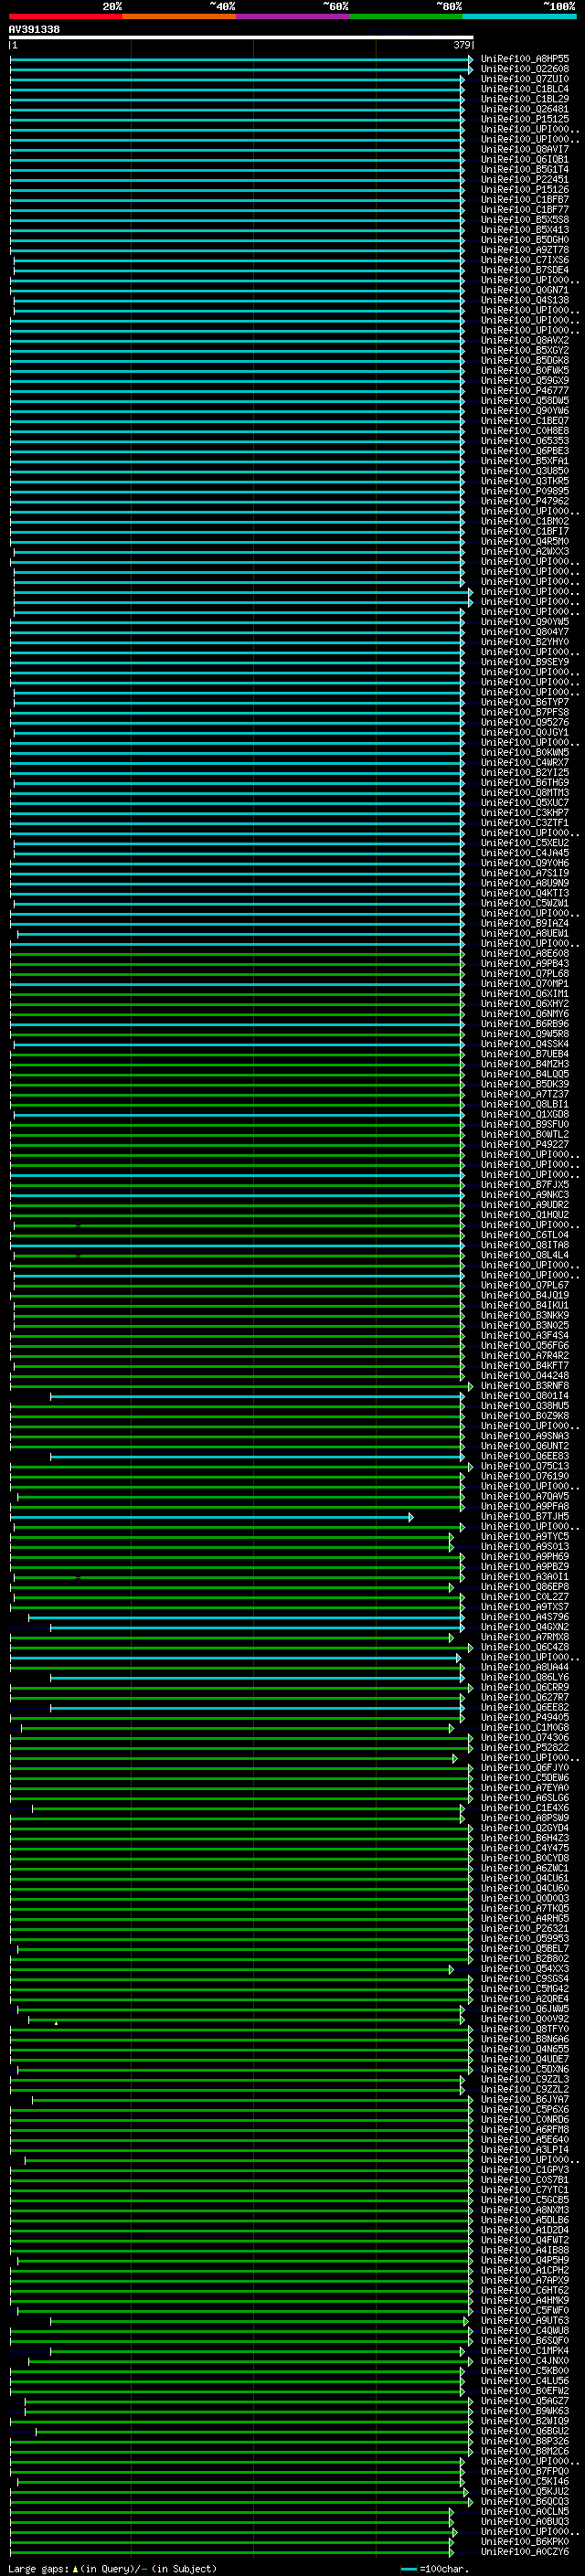Click the UniRef100_B5DK39 entry
The height and width of the screenshot is (2576, 585).
(525, 1084)
